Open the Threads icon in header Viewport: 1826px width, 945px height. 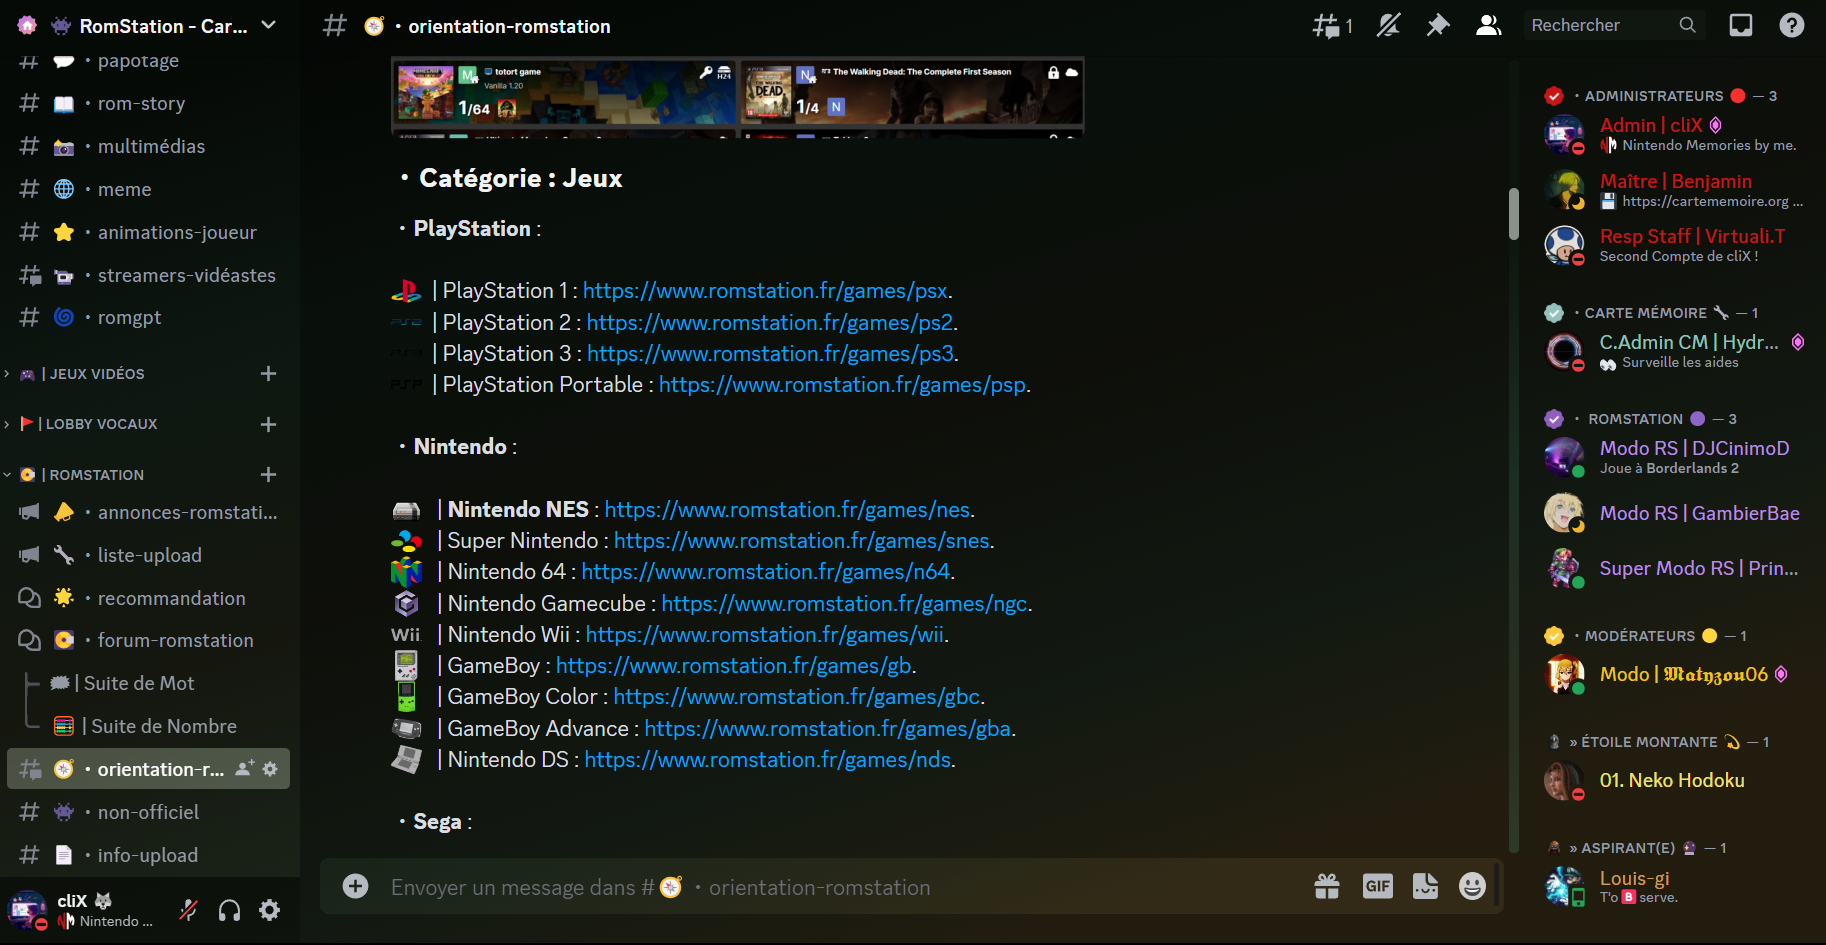(1330, 26)
